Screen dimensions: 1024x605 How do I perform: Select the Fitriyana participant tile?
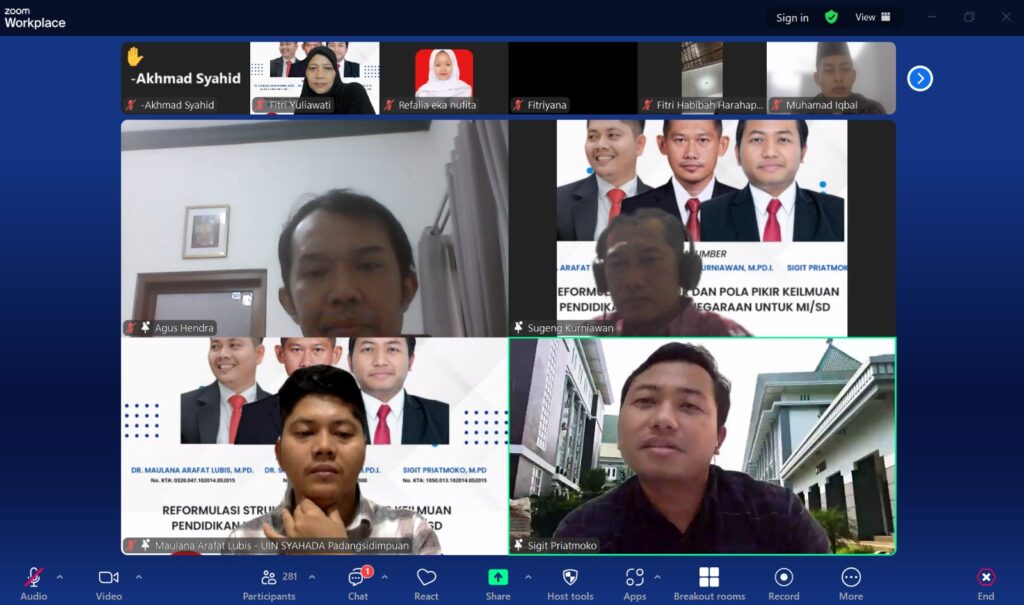click(572, 78)
